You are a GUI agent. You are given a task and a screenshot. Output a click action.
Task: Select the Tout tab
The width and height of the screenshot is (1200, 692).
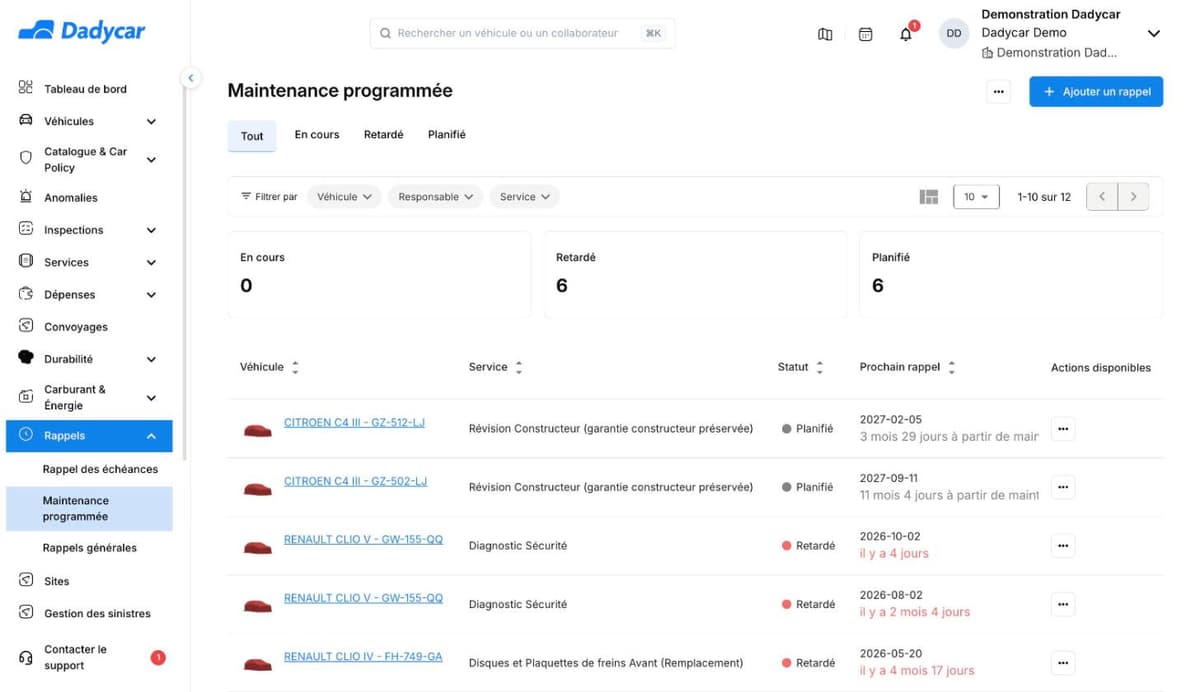(x=252, y=136)
